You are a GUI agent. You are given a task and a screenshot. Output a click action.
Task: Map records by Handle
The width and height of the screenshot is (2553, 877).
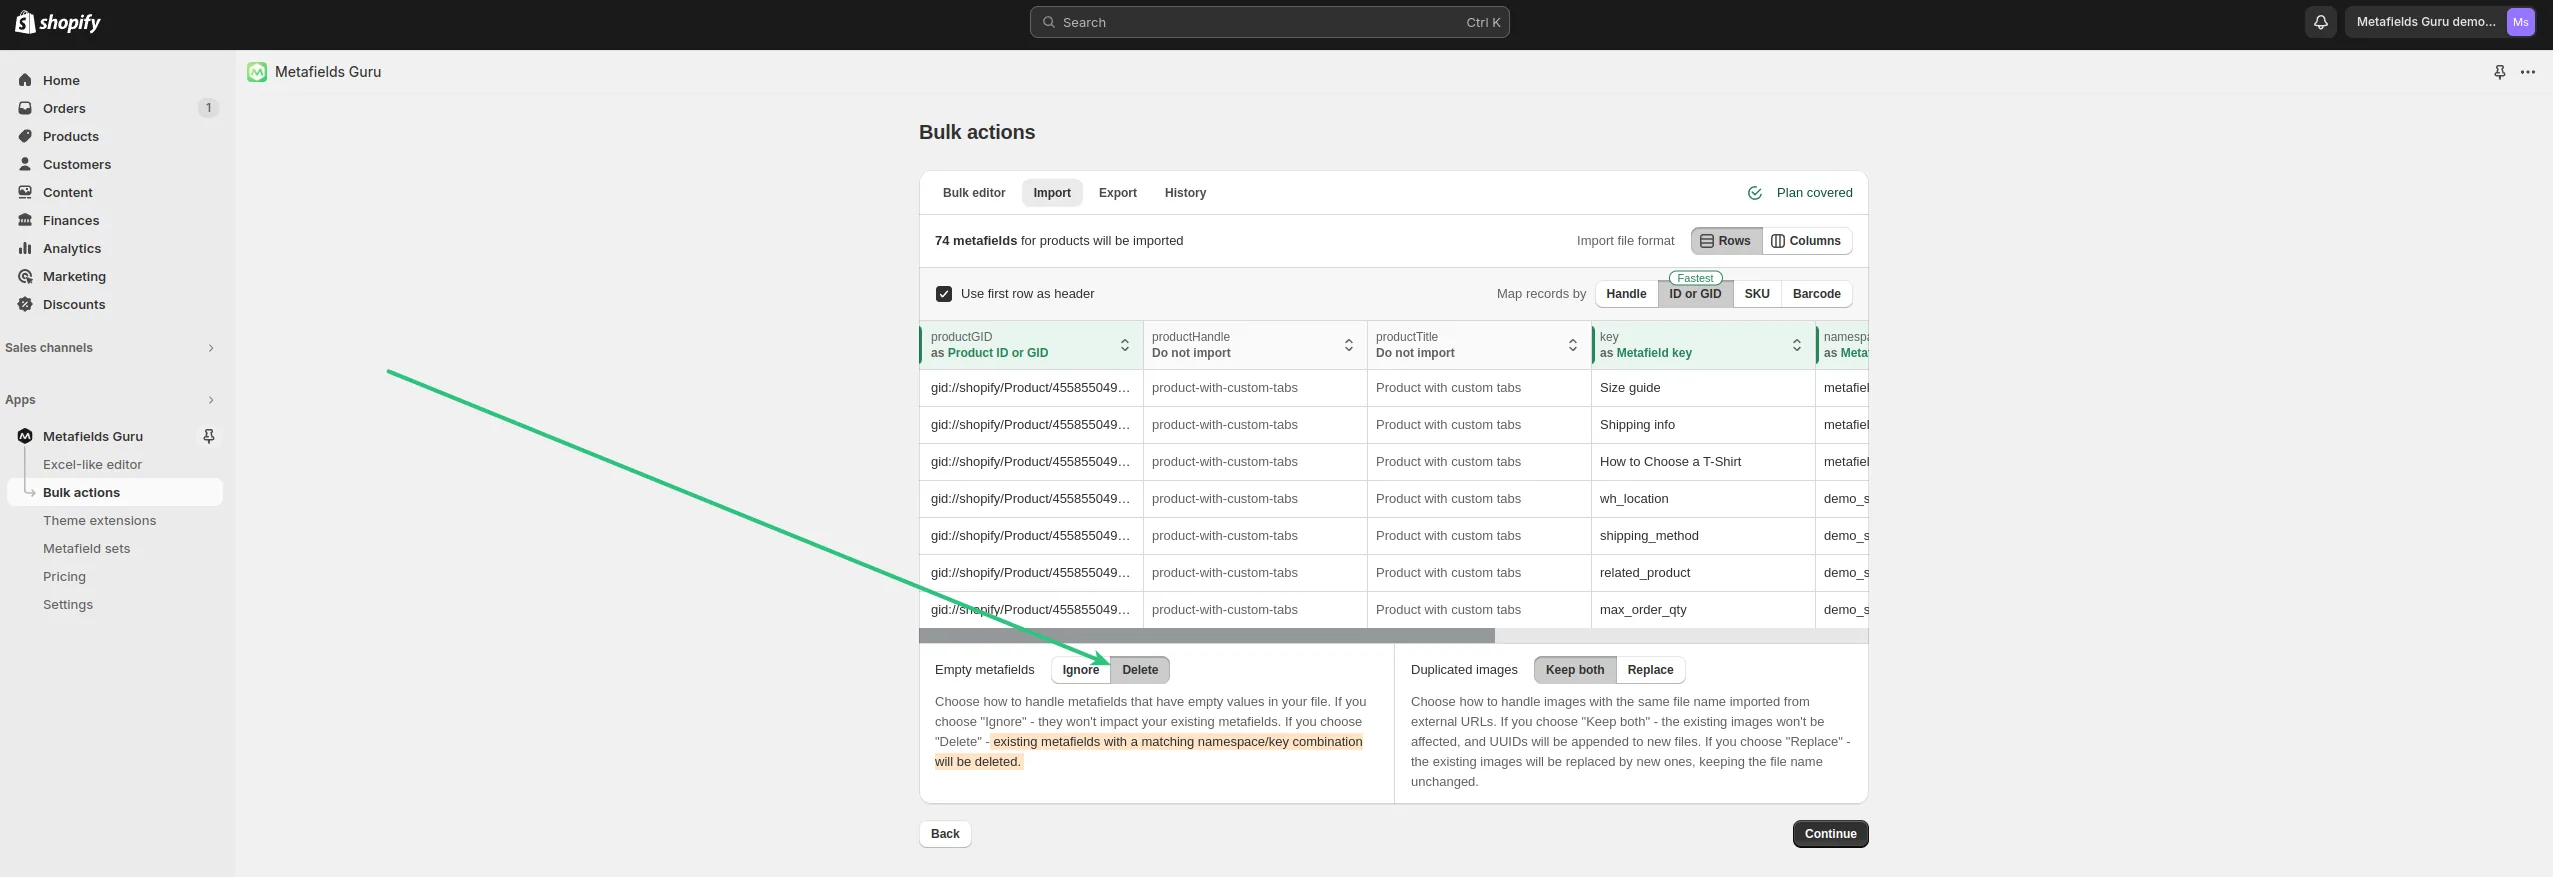tap(1626, 294)
